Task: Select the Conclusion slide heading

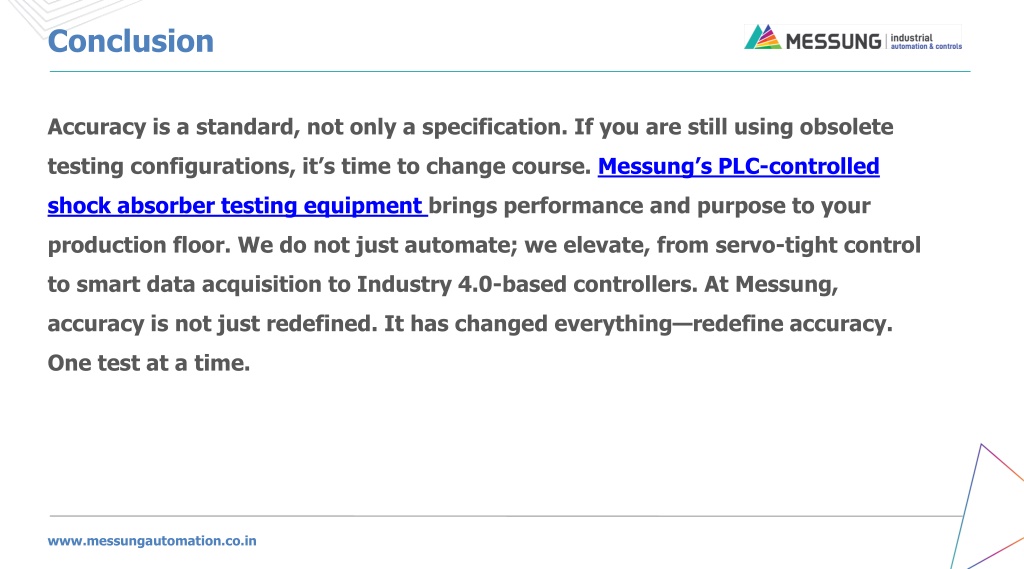Action: click(x=131, y=41)
